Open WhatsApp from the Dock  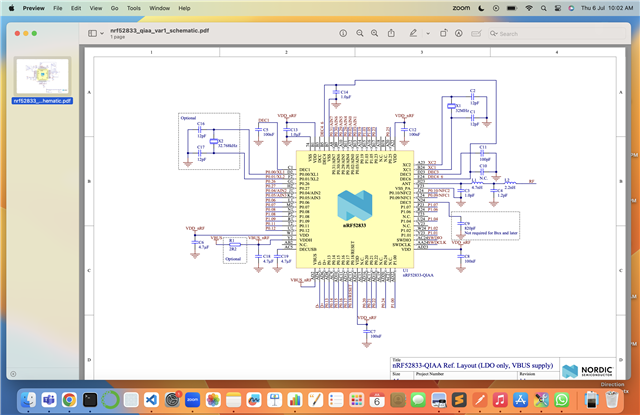pos(562,400)
